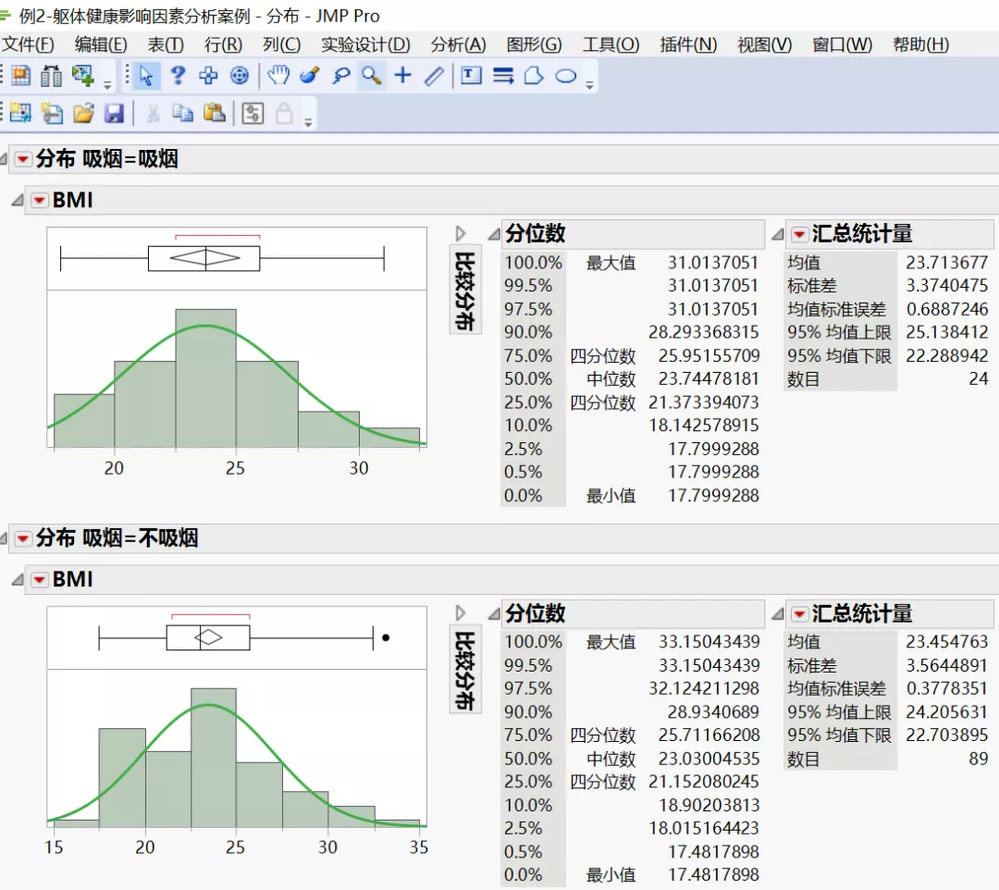The image size is (999, 890).
Task: Click the preferences sliders toolbar icon
Action: (253, 114)
